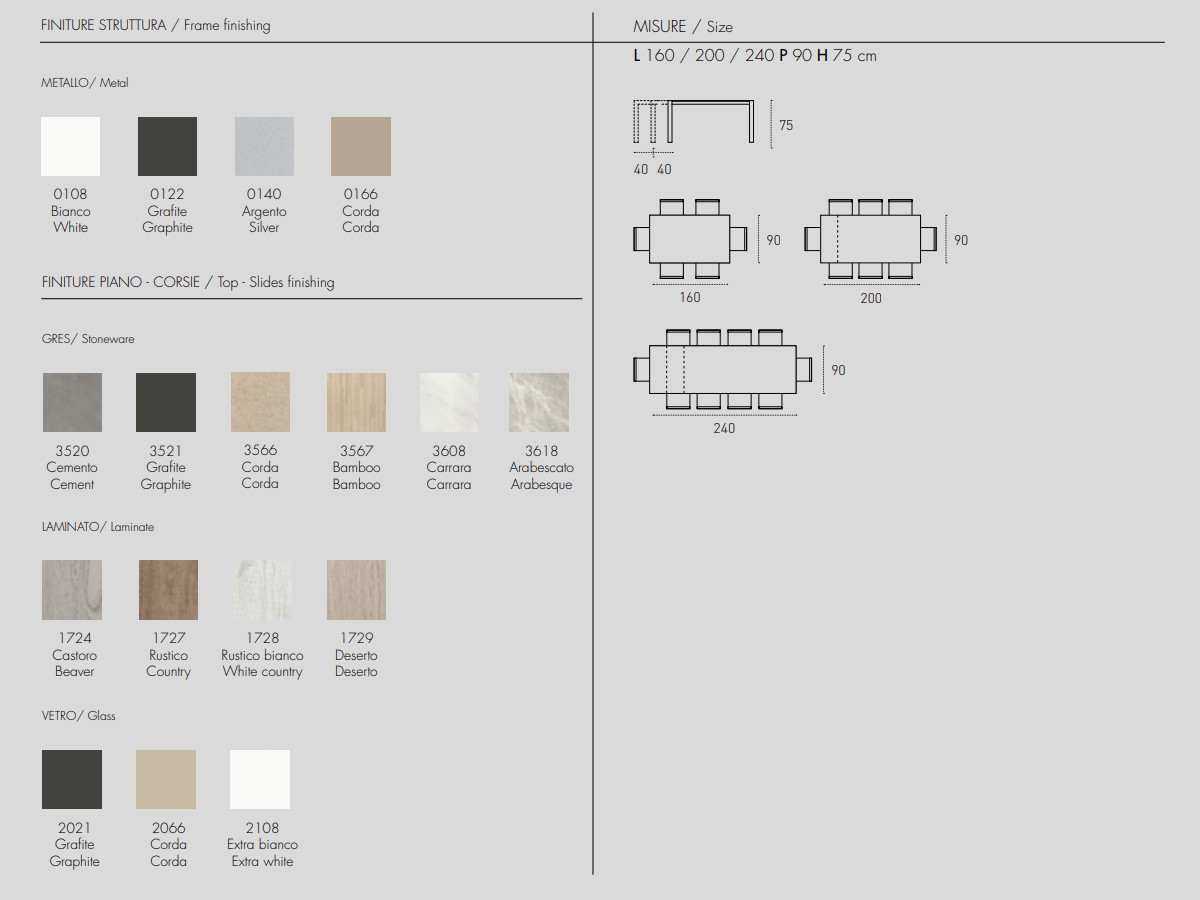Viewport: 1200px width, 900px height.
Task: Select the 0108 Bianco White metal swatch
Action: tap(70, 147)
